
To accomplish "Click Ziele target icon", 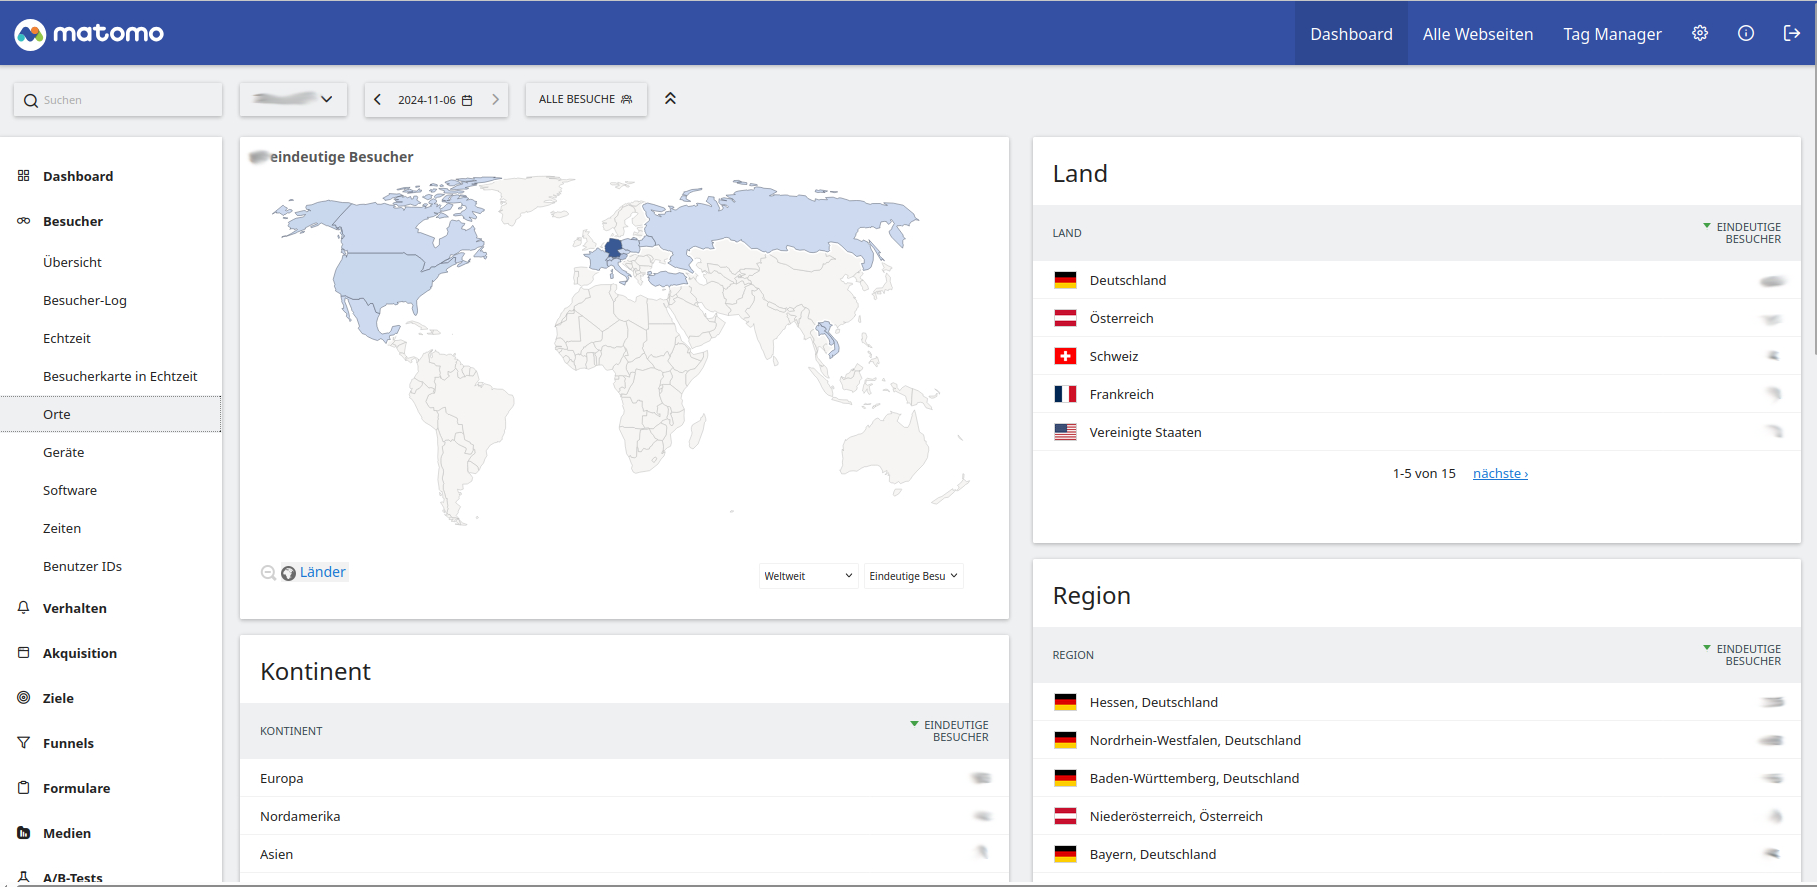I will pyautogui.click(x=24, y=698).
